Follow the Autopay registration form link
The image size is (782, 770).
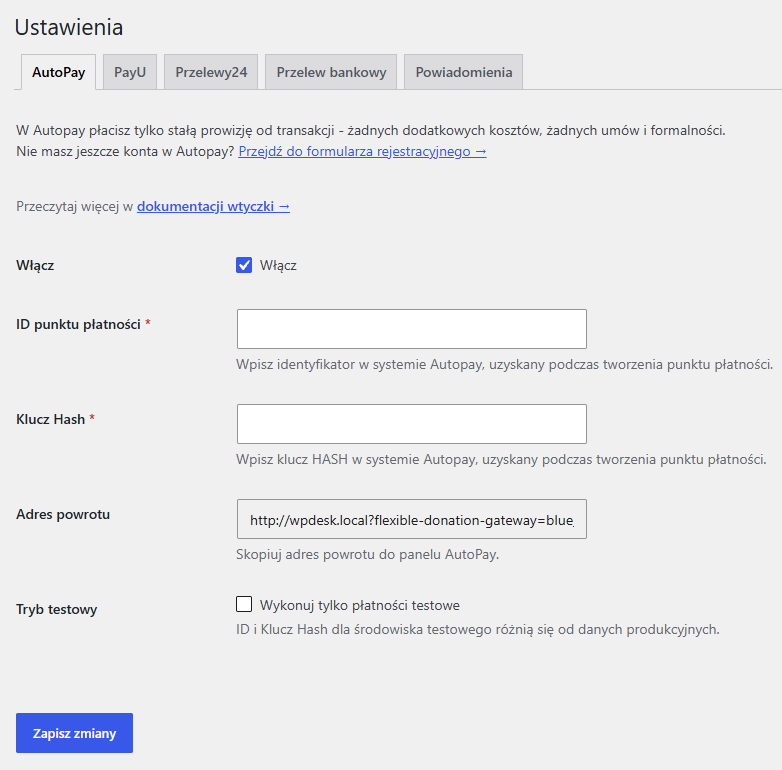[x=362, y=151]
